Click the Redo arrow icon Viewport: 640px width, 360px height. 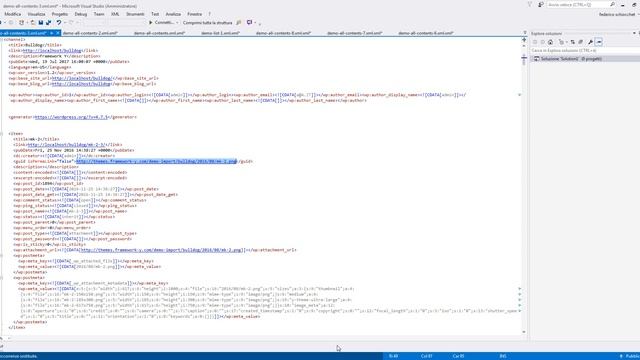pos(71,22)
